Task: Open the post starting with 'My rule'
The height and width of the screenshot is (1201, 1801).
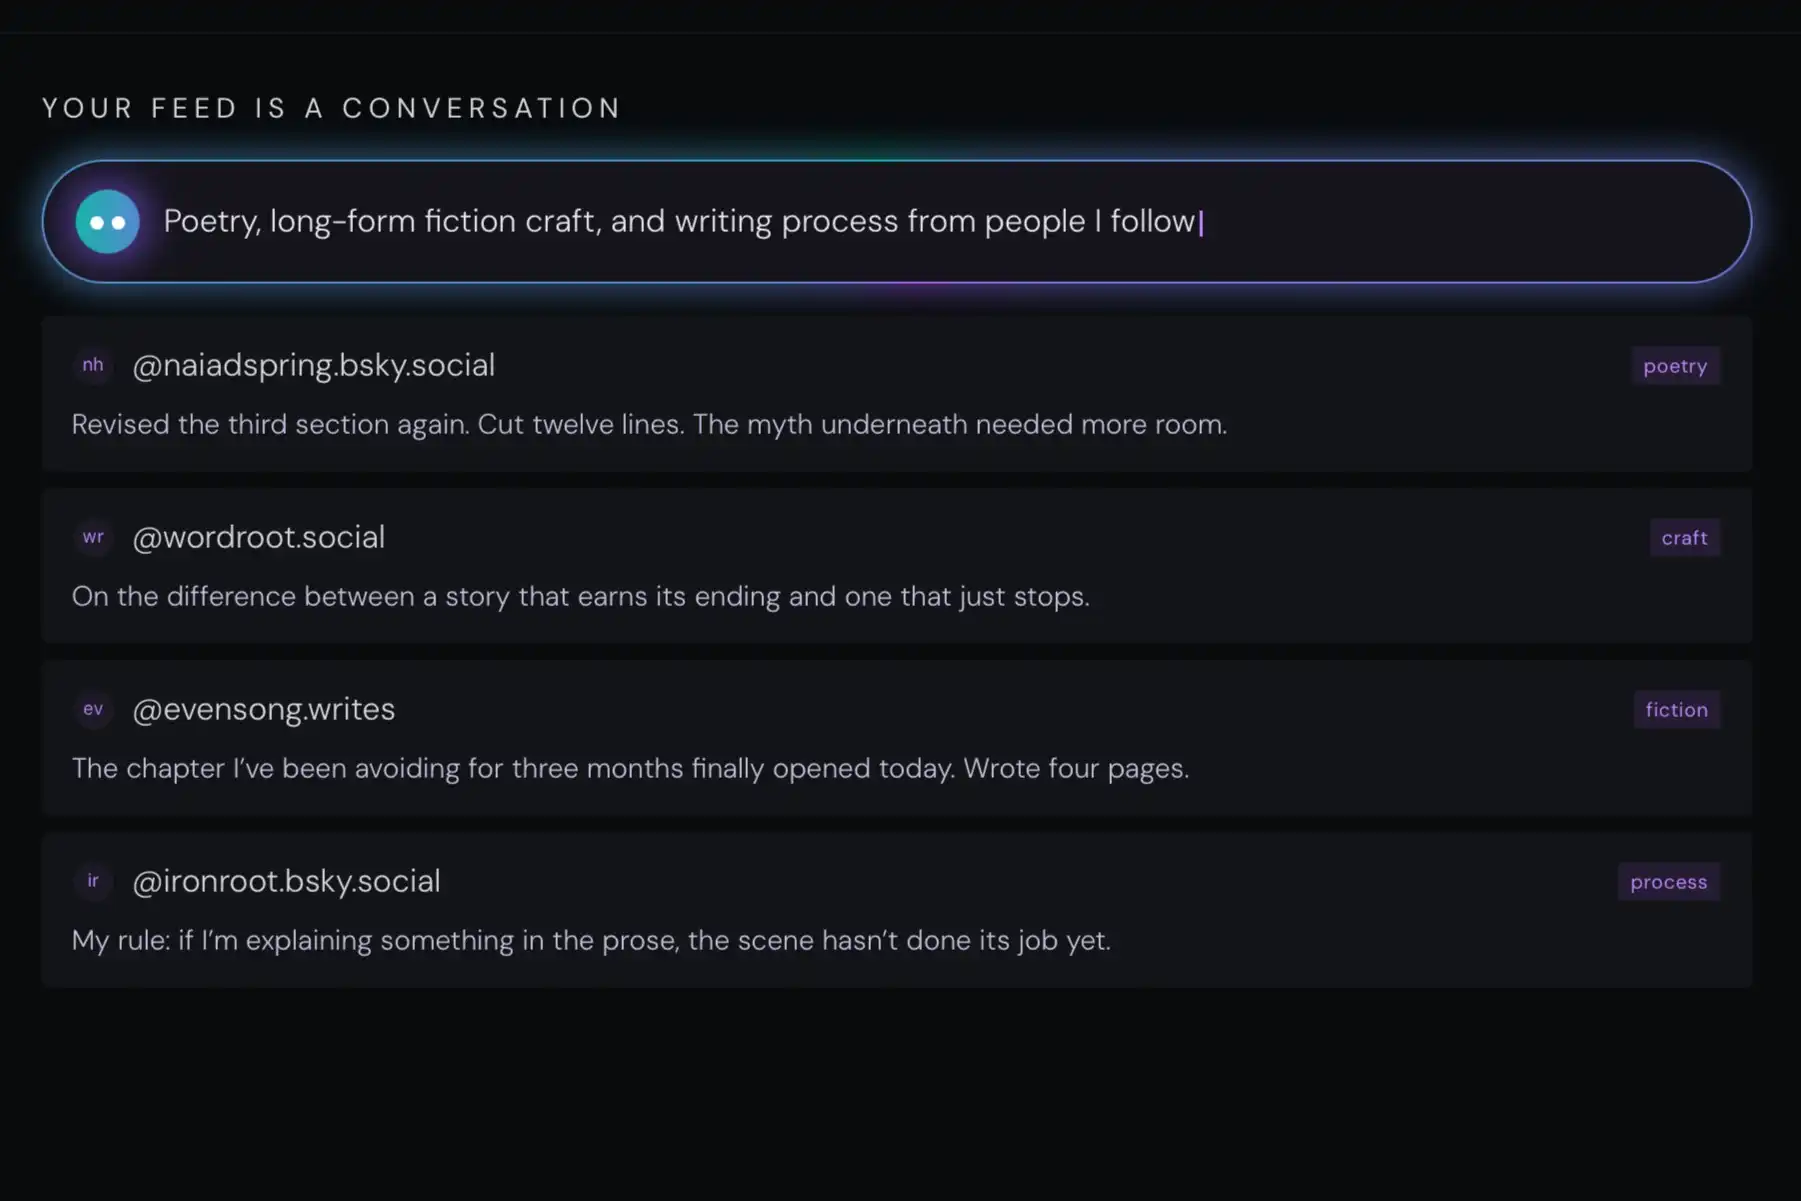Action: (591, 940)
